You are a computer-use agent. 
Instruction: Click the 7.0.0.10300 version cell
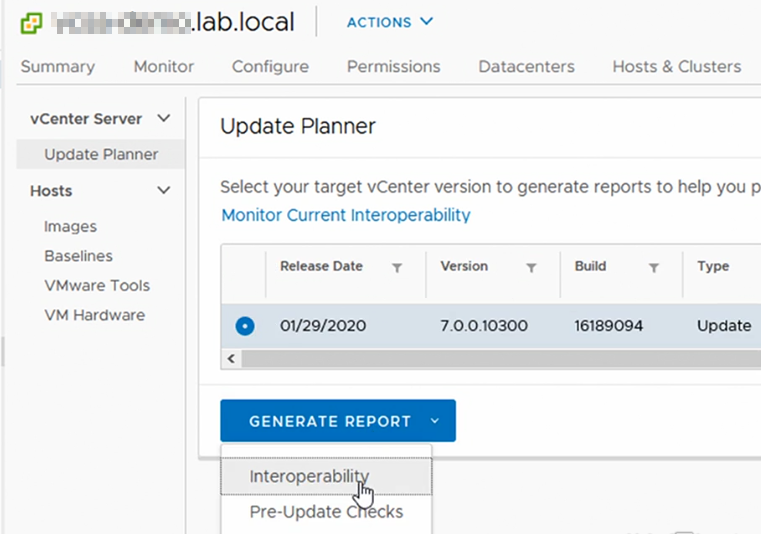484,326
